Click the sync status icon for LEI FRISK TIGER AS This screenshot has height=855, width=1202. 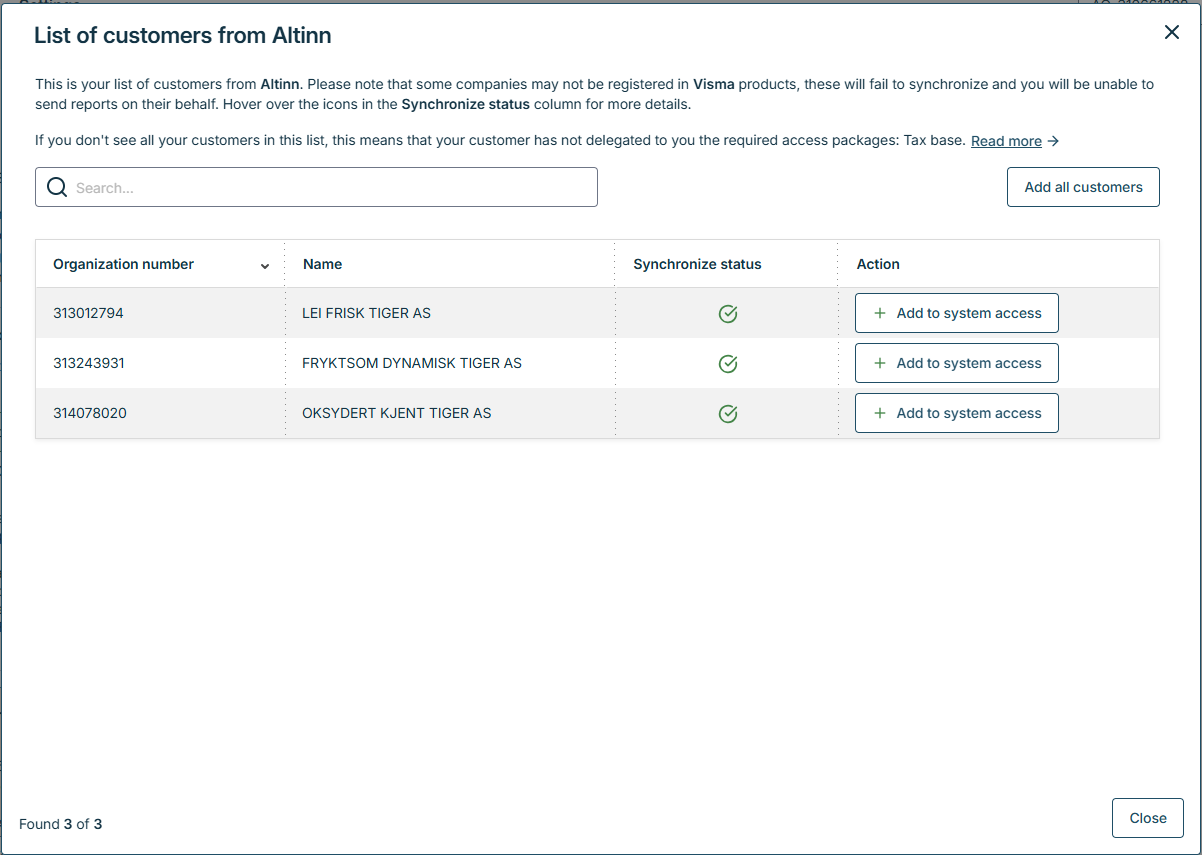[x=728, y=314]
